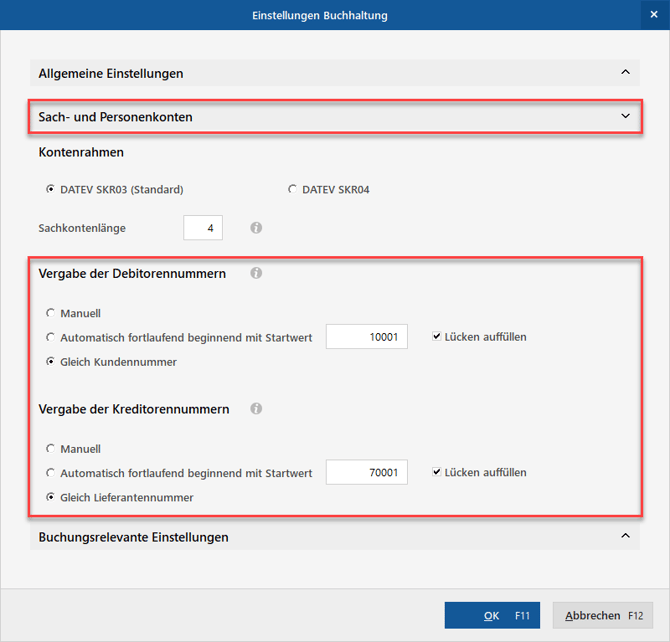Screen dimensions: 670x642
Task: Select DATEV SKR03 (Standard) radio button
Action: coord(51,189)
